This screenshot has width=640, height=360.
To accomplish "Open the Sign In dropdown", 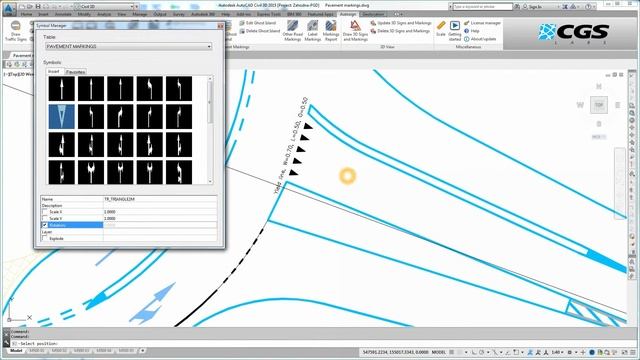I will 541,7.
